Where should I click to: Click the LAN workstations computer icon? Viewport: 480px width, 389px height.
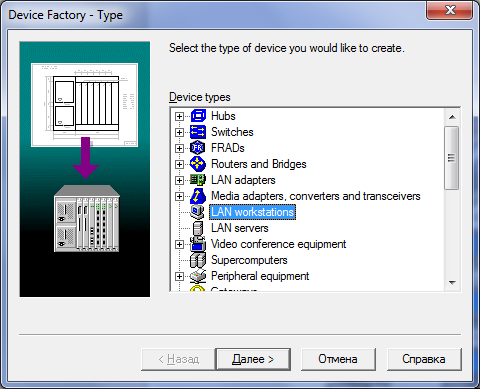pyautogui.click(x=198, y=212)
